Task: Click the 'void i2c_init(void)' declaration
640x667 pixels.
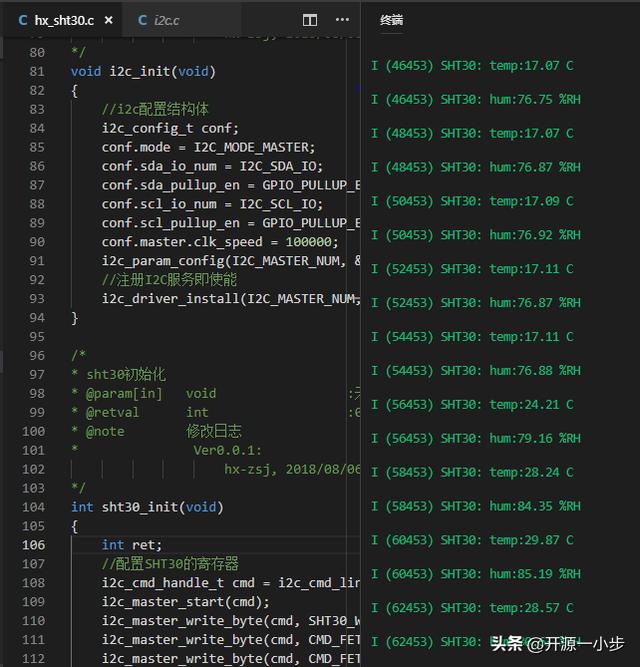Action: pos(143,71)
